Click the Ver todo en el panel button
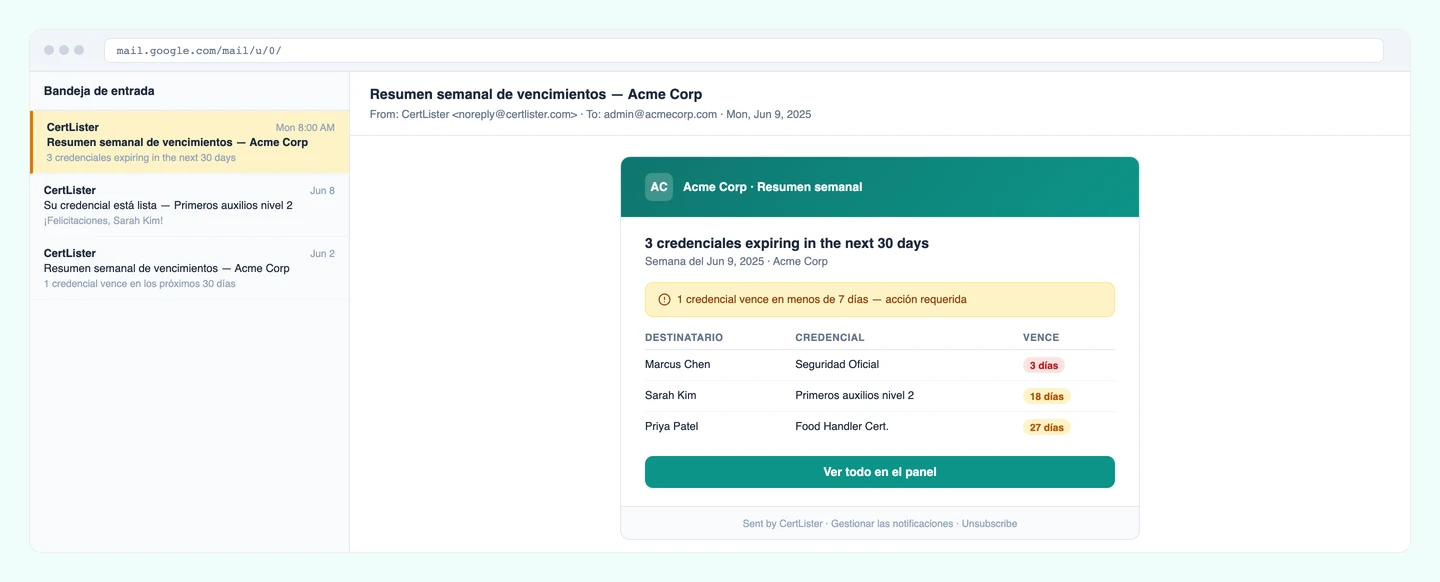The height and width of the screenshot is (582, 1440). pyautogui.click(x=880, y=472)
